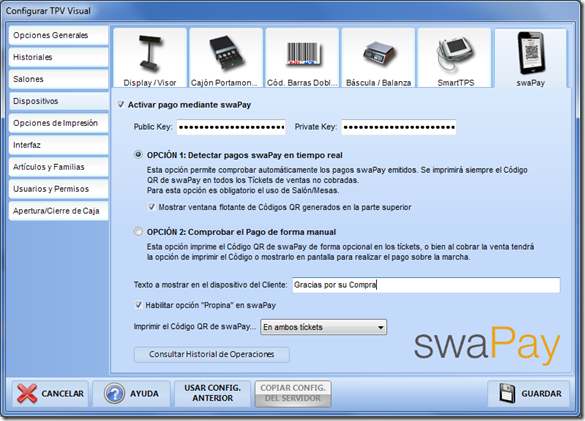Click COPIAR CONFIG. DEL SERVIDOR button
Viewport: 585px width, 421px height.
[x=293, y=393]
